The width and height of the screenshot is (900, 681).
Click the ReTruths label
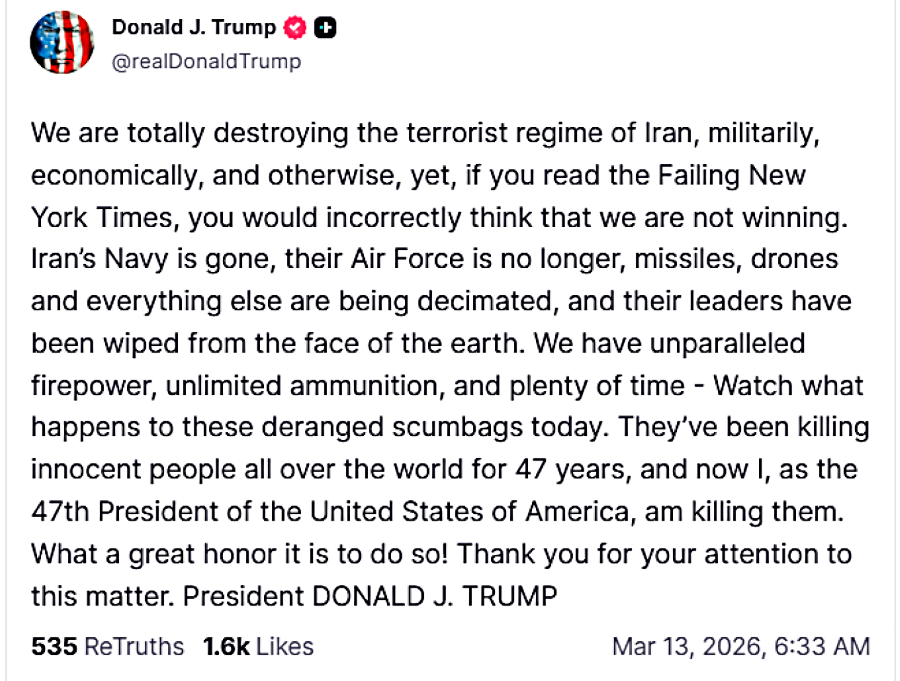coord(134,647)
